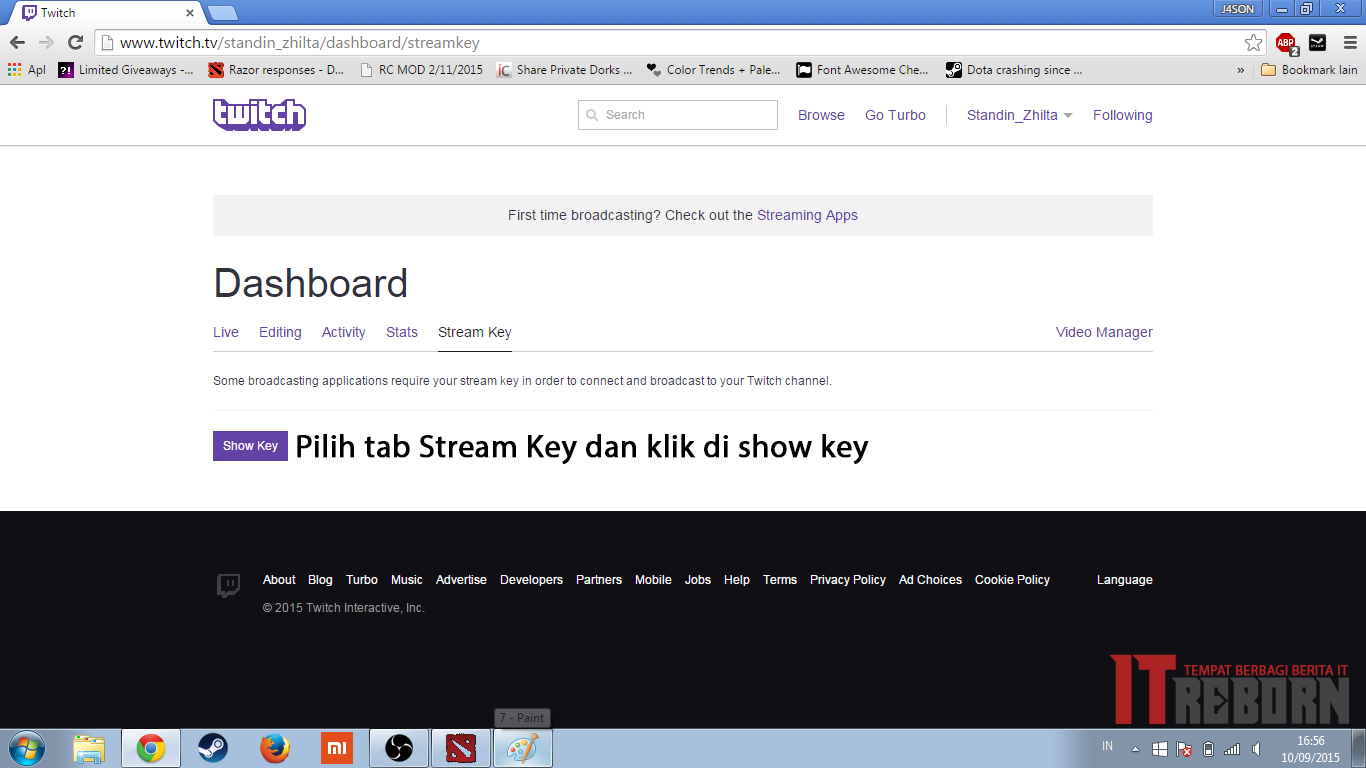Screen dimensions: 1366x768
Task: Click footer Twitch glitch icon
Action: [229, 586]
